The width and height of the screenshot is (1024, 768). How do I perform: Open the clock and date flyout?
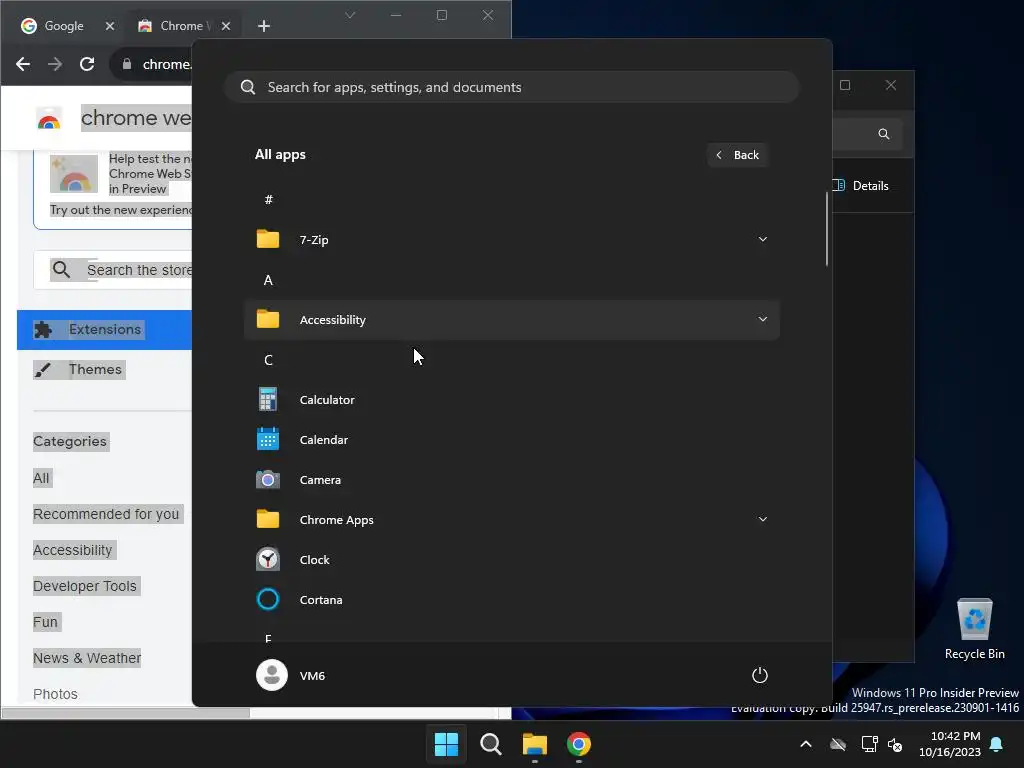point(950,744)
